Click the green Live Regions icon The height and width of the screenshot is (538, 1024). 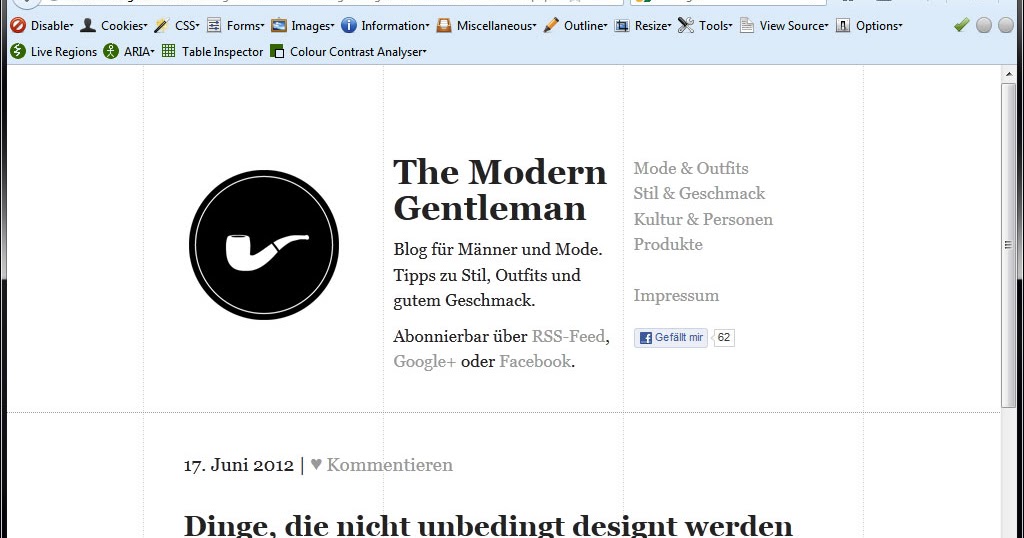[18, 51]
